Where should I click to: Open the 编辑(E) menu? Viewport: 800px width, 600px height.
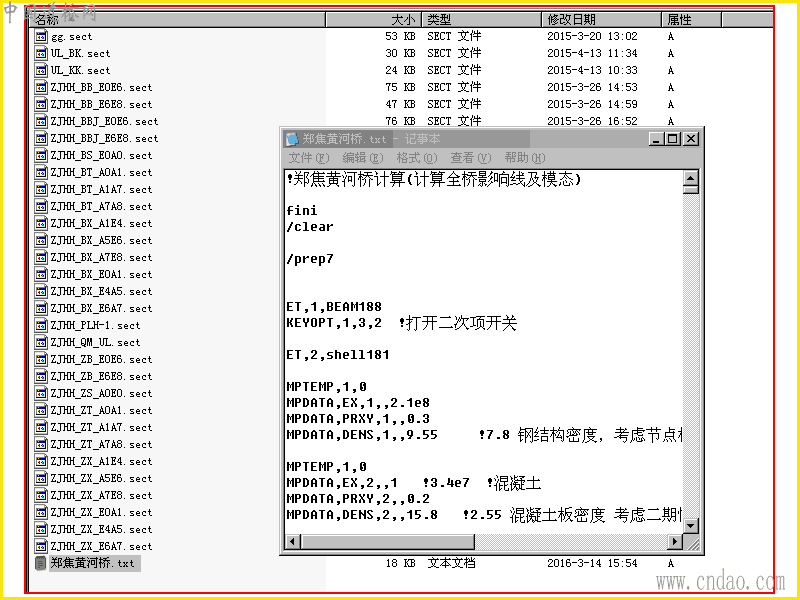362,158
